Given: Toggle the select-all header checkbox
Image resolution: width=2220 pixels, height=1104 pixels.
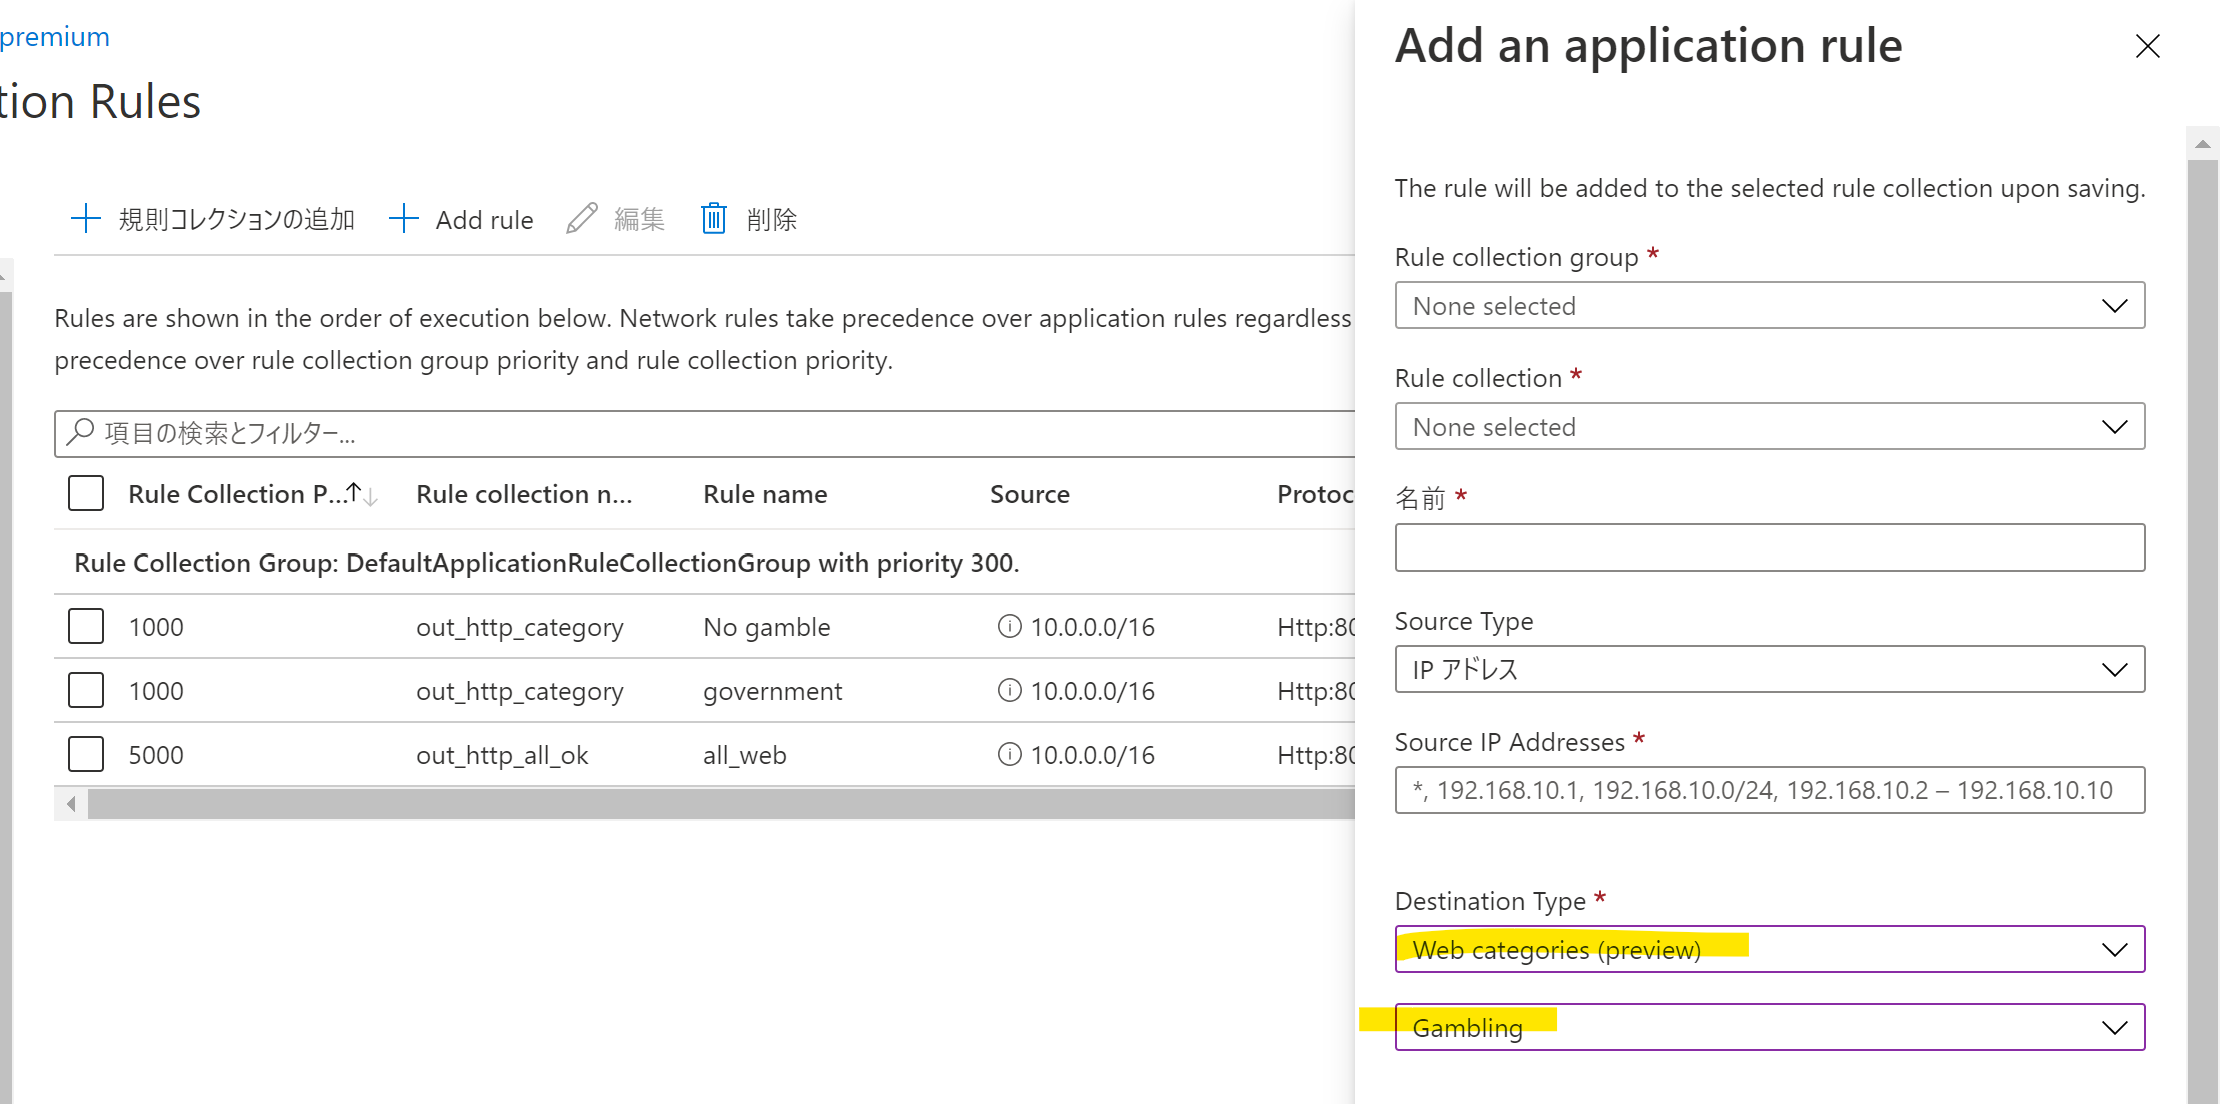Looking at the screenshot, I should [x=86, y=493].
